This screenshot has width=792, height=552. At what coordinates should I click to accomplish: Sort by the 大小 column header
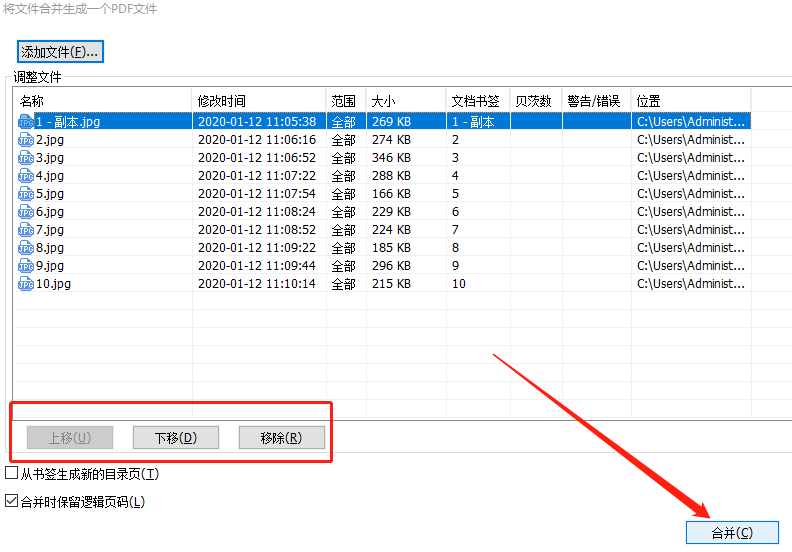406,101
